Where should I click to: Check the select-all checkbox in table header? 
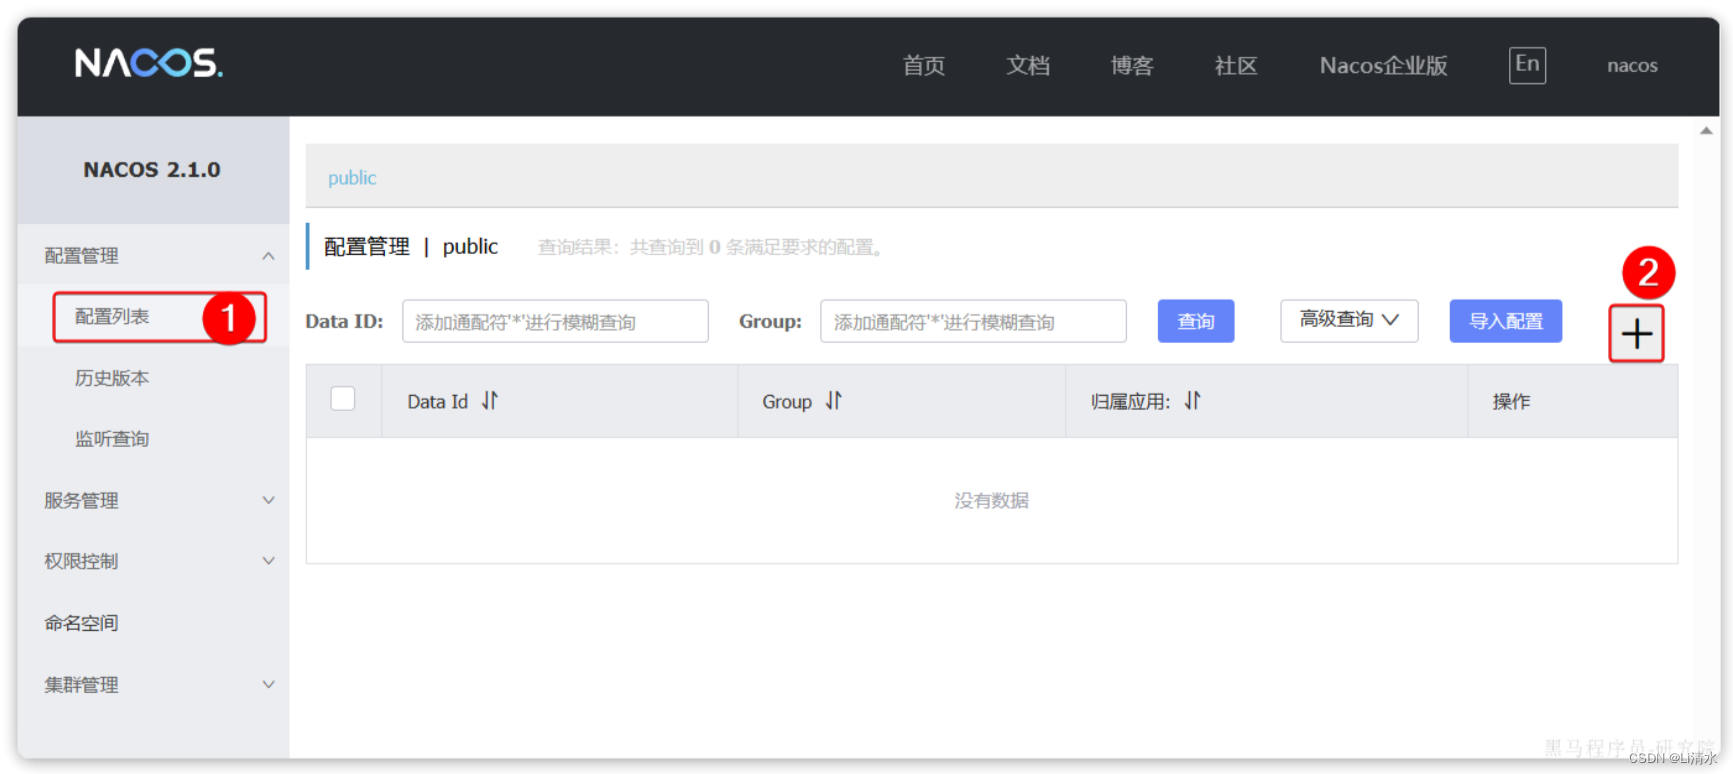pos(343,399)
